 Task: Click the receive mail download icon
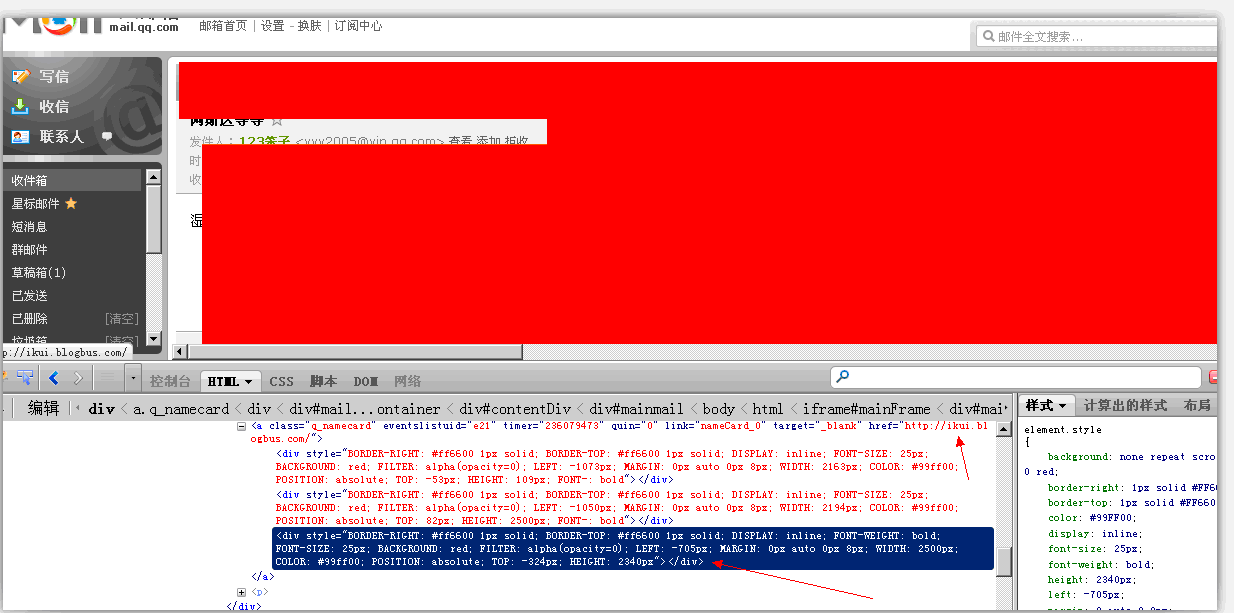coord(20,106)
